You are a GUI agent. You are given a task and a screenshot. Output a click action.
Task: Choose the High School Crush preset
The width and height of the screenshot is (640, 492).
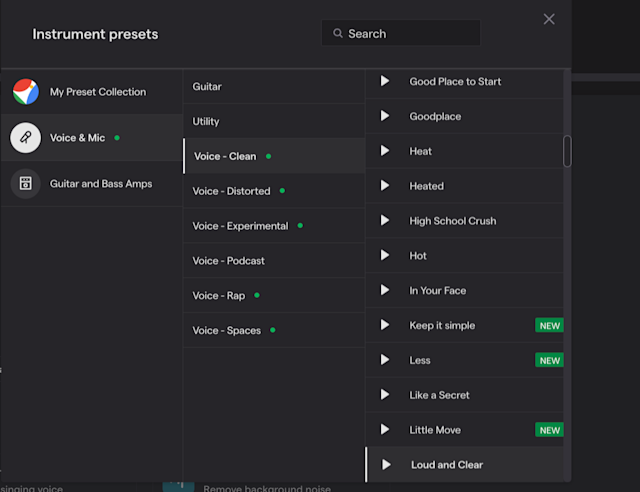453,221
